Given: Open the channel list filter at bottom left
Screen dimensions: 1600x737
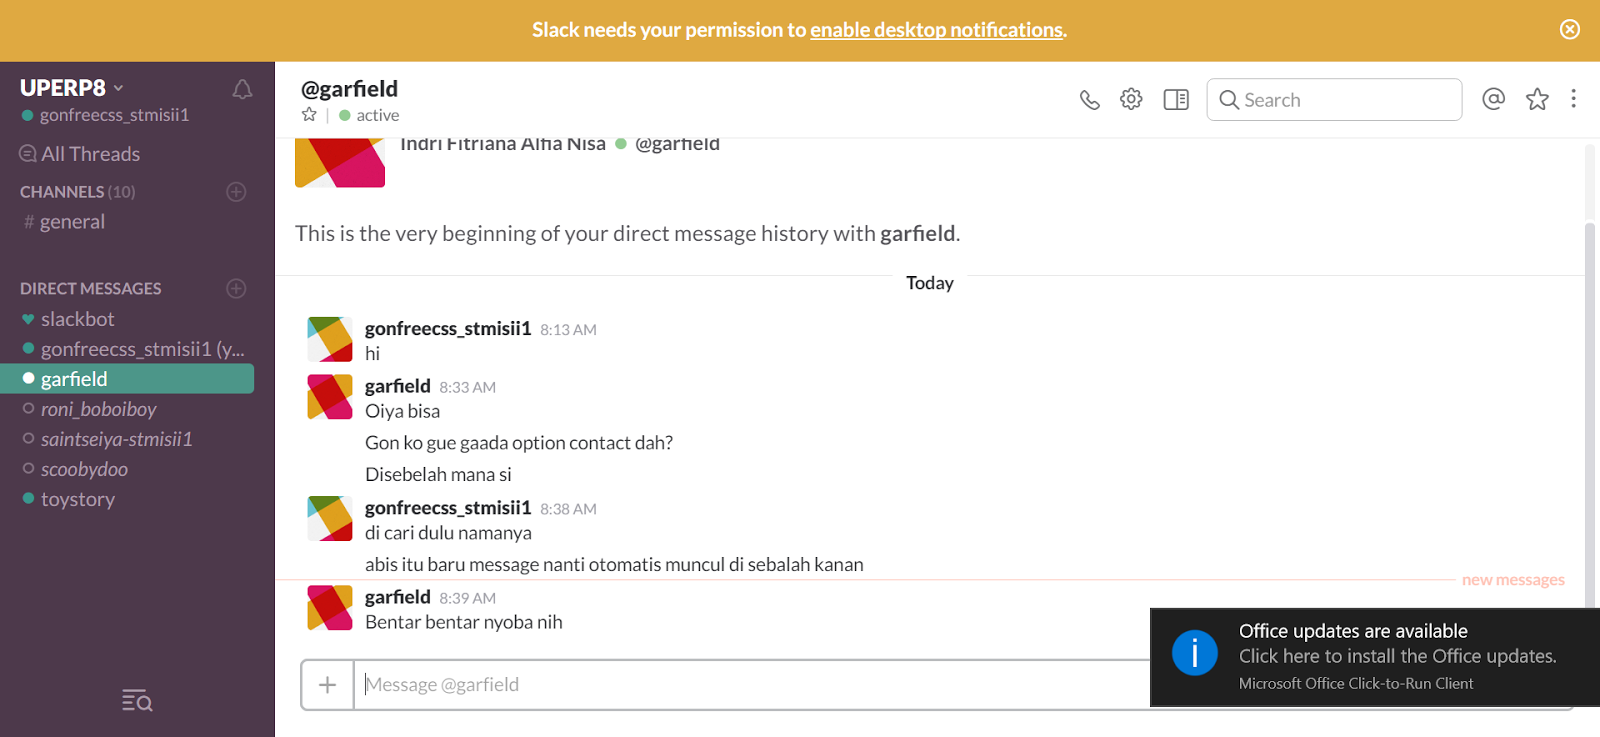Looking at the screenshot, I should 136,701.
